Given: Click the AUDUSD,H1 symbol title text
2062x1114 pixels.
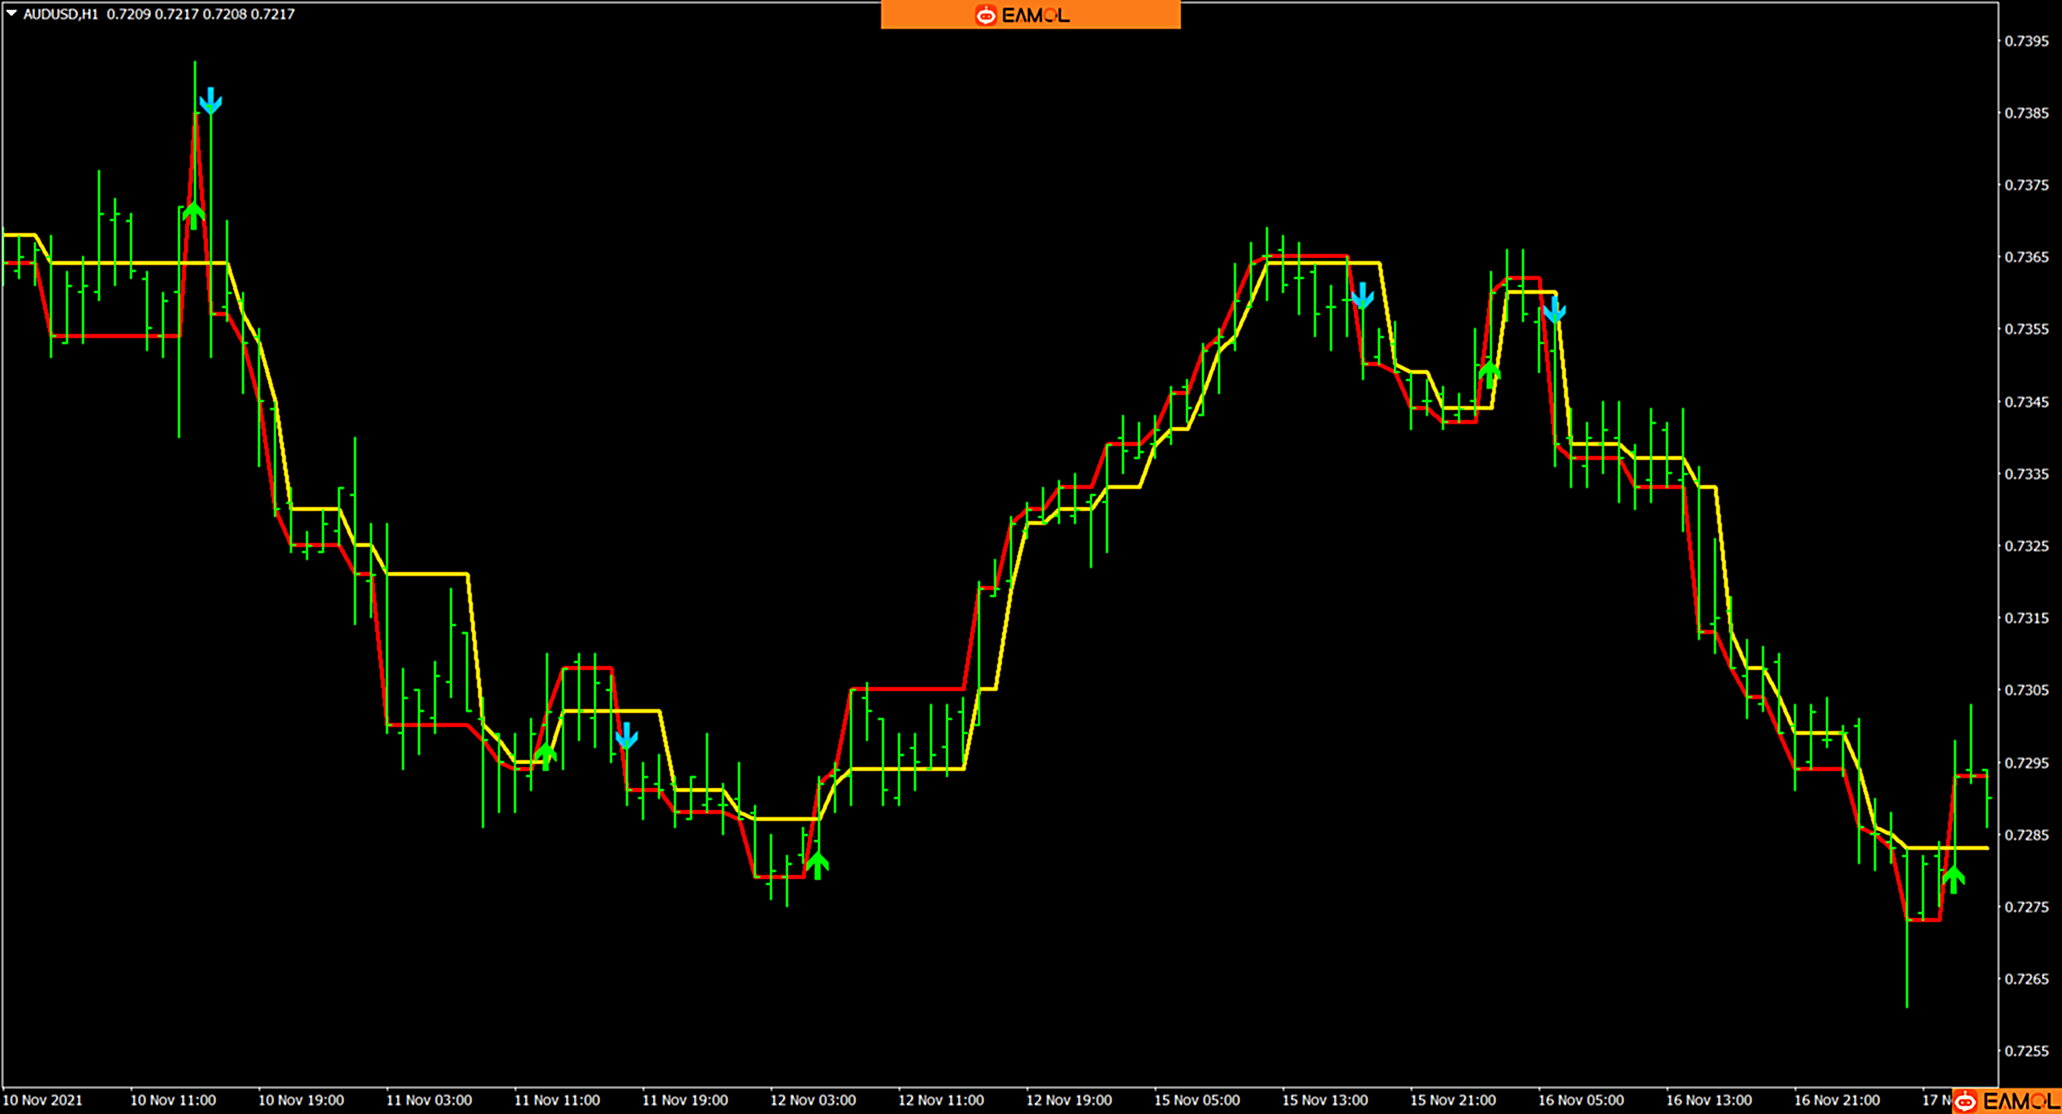Looking at the screenshot, I should [60, 14].
